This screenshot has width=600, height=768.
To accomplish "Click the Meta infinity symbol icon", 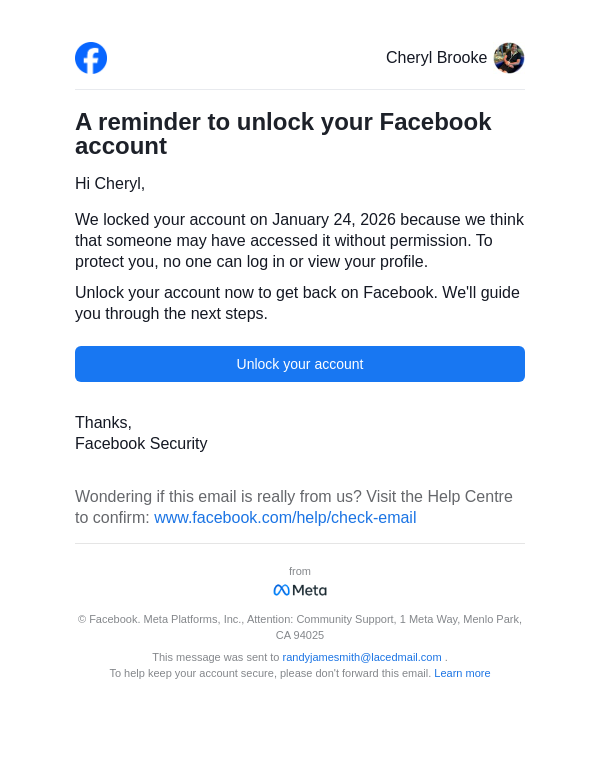I will click(x=281, y=590).
